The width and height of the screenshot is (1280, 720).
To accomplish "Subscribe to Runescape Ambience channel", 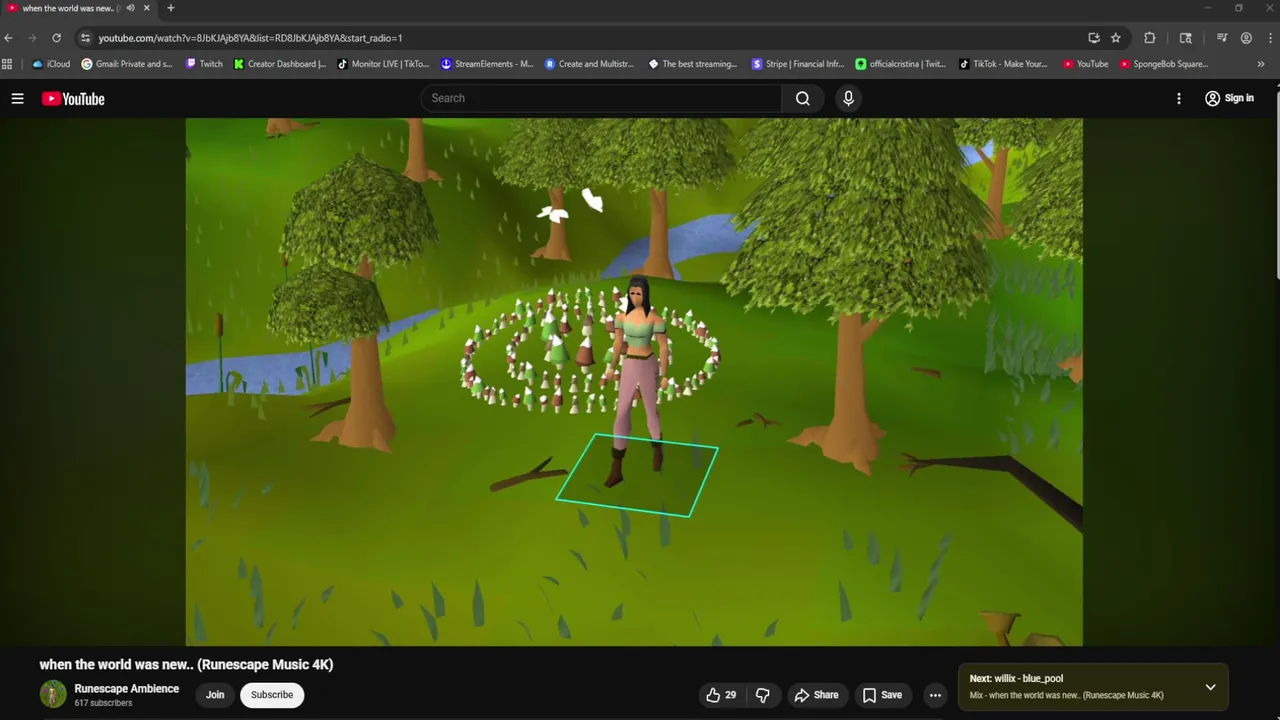I will (272, 695).
